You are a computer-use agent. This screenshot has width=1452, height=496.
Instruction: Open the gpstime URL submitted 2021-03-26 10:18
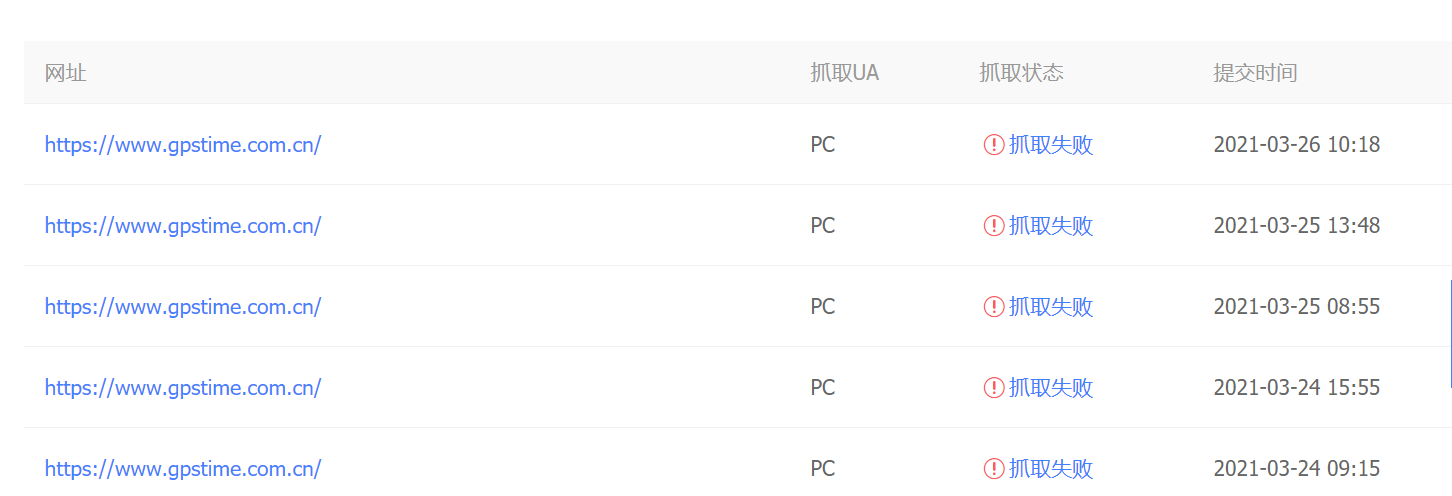click(x=183, y=145)
